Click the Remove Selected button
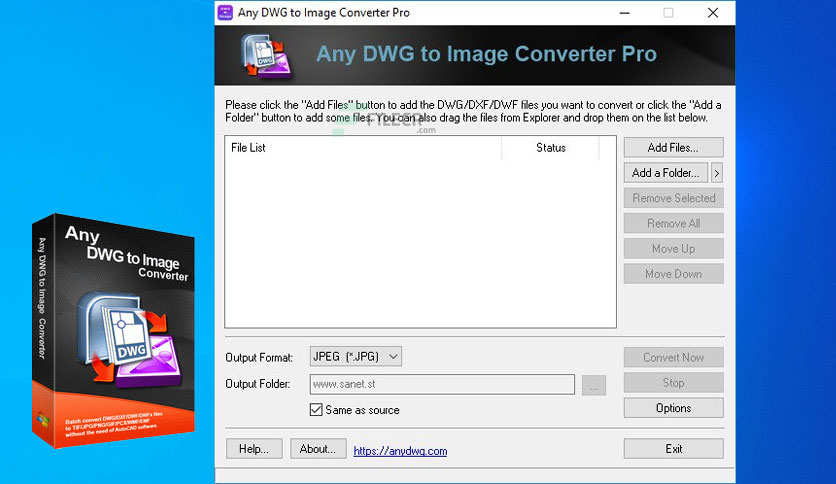The height and width of the screenshot is (484, 836). click(x=673, y=198)
